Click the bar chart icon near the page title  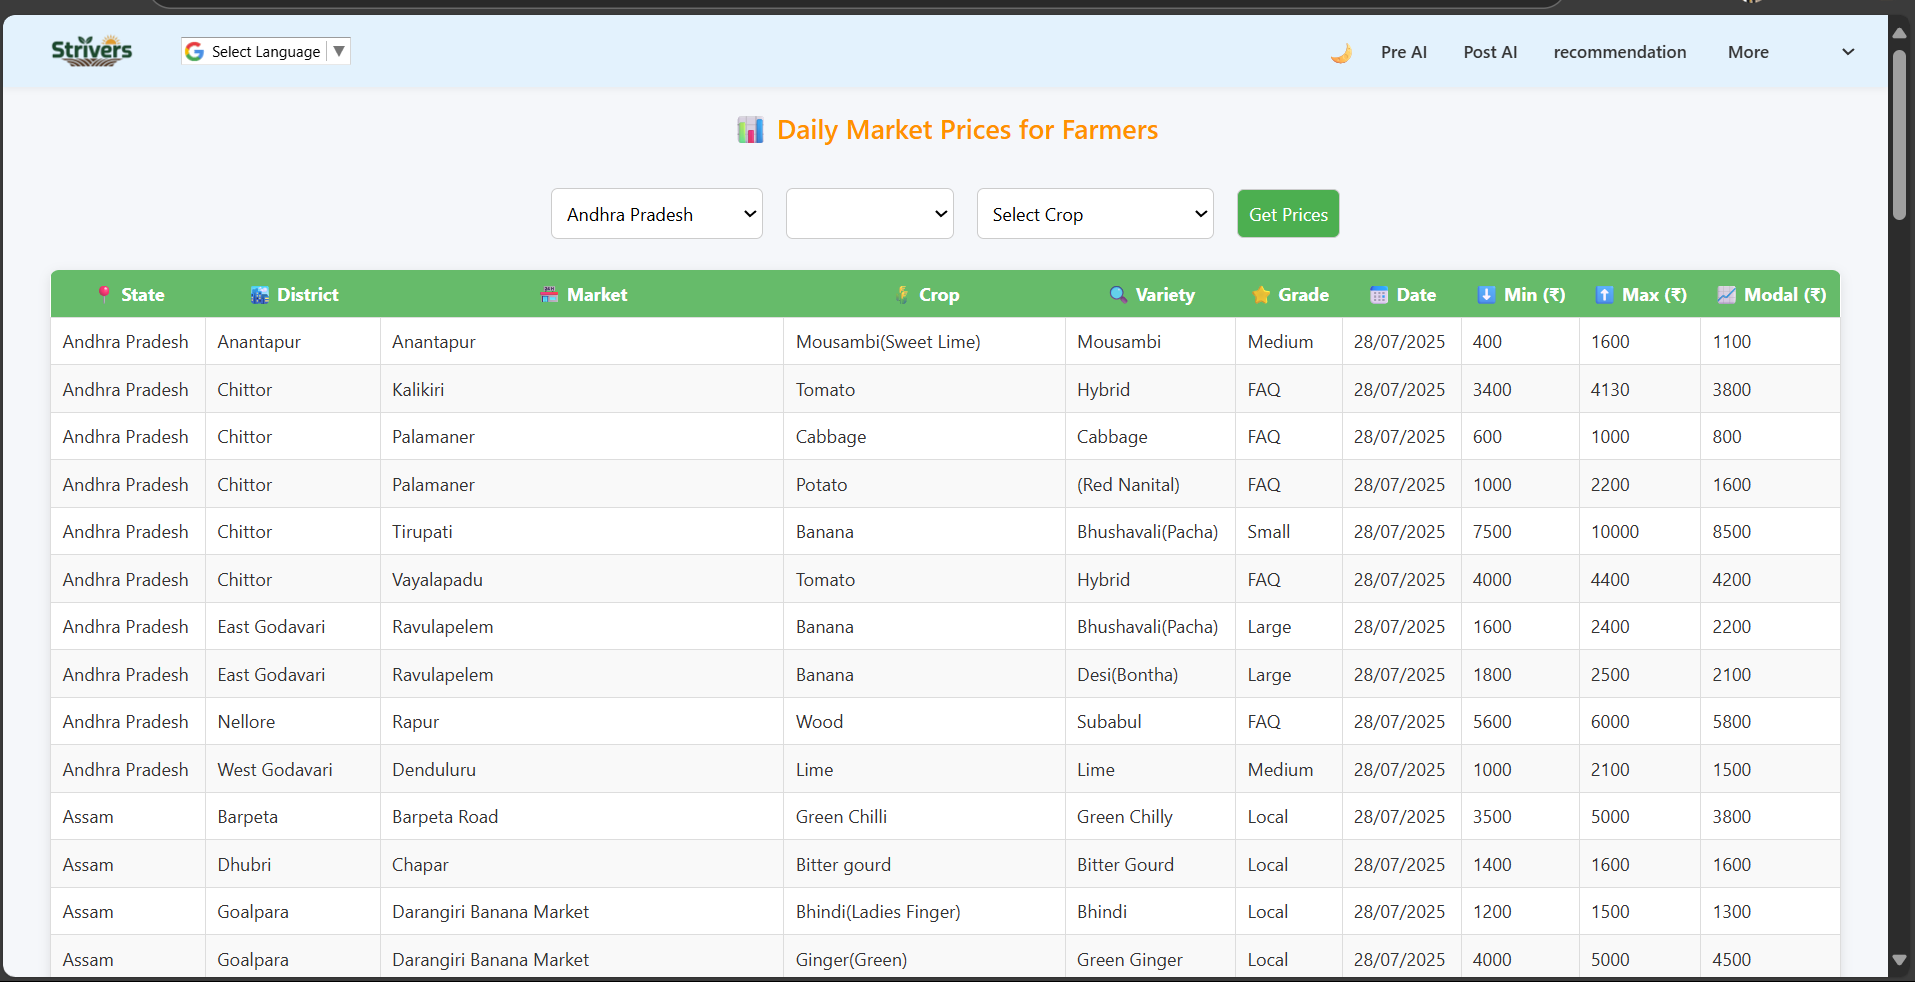(749, 129)
